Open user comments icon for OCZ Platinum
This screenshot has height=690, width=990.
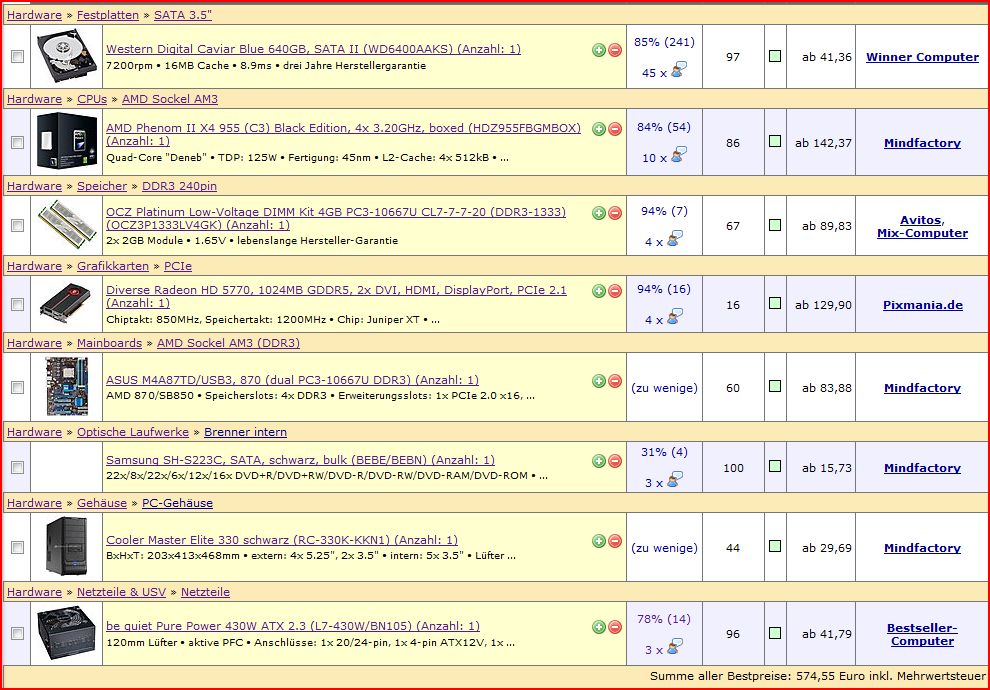point(675,239)
